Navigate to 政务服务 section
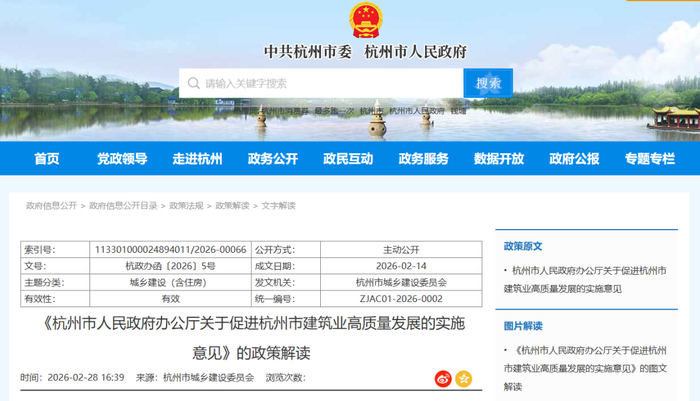The image size is (700, 401). tap(424, 158)
